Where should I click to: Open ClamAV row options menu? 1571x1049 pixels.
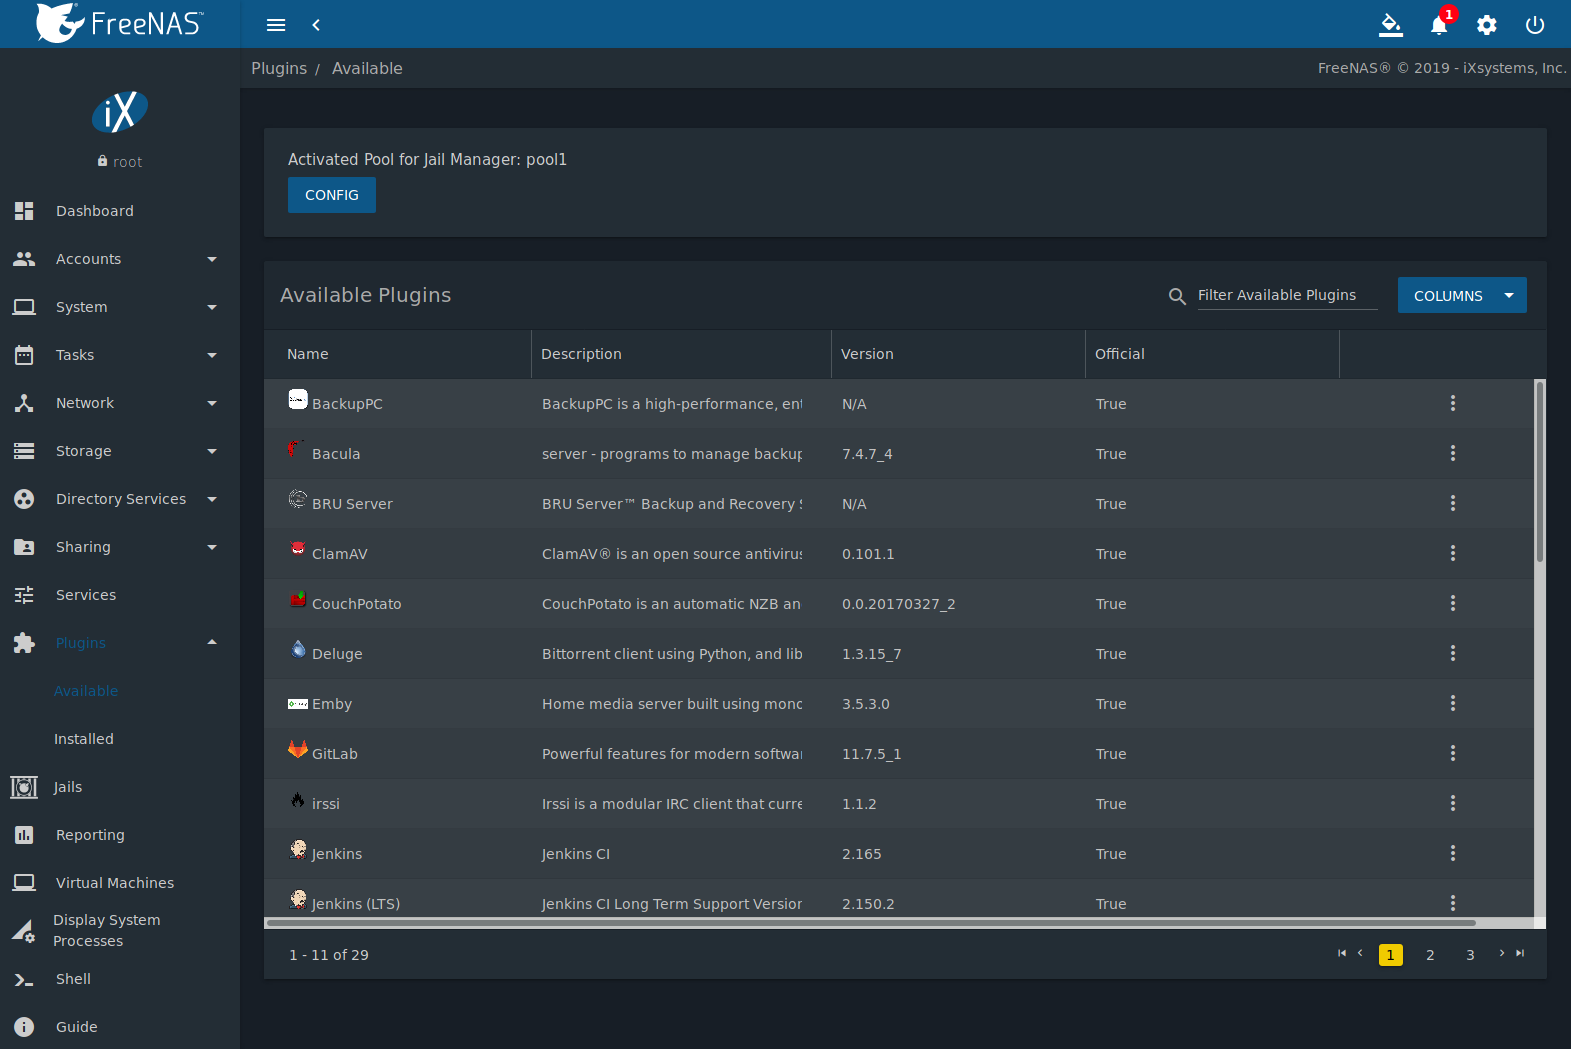pyautogui.click(x=1453, y=553)
